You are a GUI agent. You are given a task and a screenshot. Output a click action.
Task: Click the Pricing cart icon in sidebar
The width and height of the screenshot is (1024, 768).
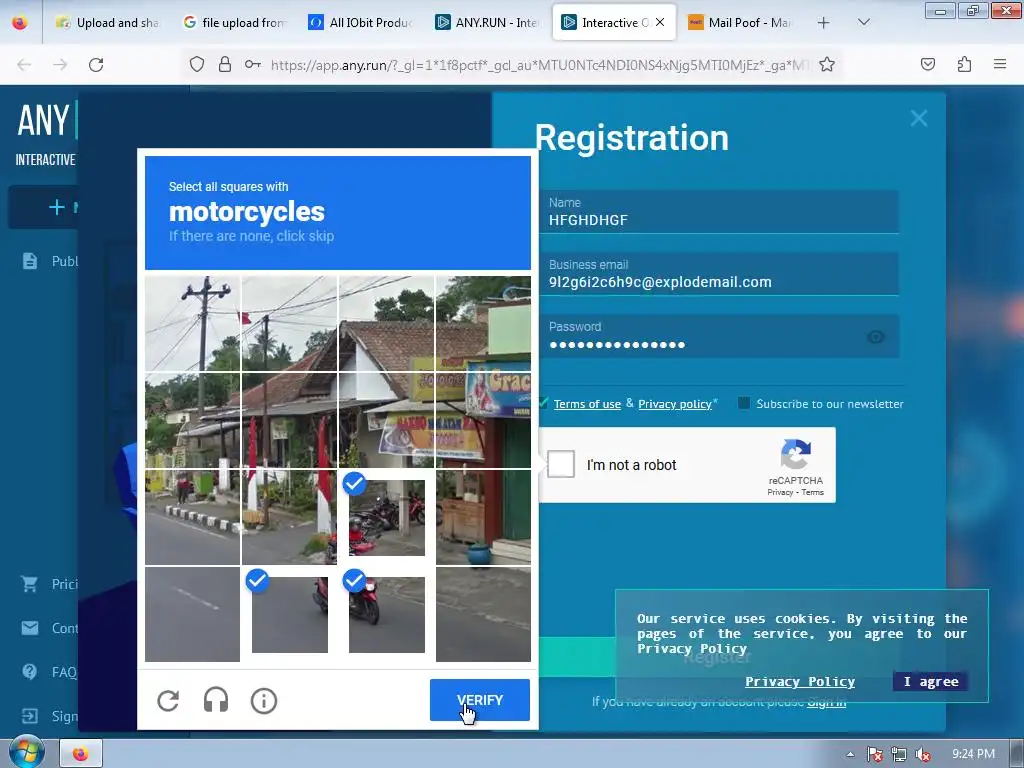tap(29, 583)
